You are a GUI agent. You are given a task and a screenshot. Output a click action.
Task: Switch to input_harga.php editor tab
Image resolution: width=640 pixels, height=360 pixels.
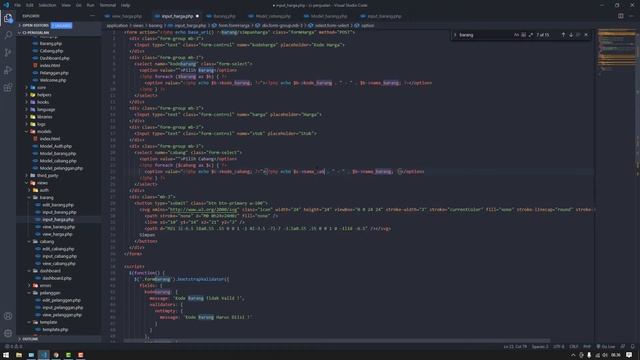(177, 16)
